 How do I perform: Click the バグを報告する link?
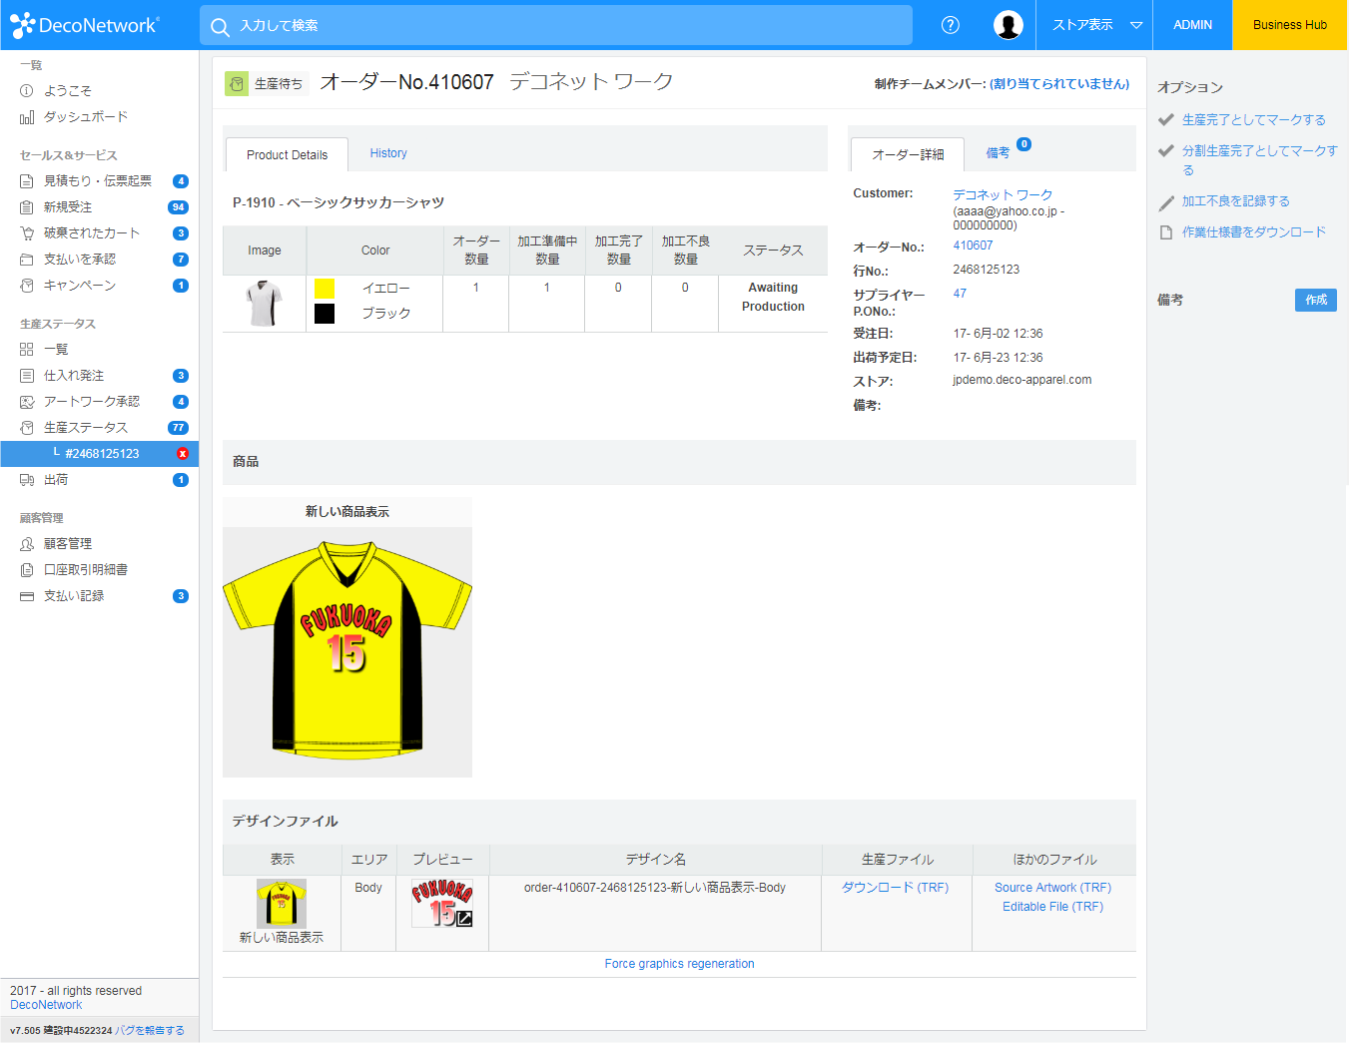(150, 1030)
